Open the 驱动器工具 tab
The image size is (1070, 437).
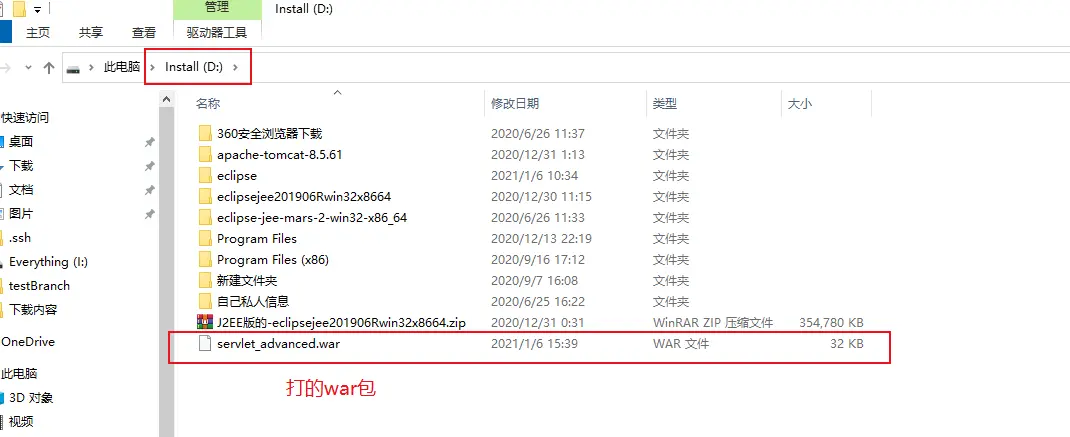coord(217,32)
